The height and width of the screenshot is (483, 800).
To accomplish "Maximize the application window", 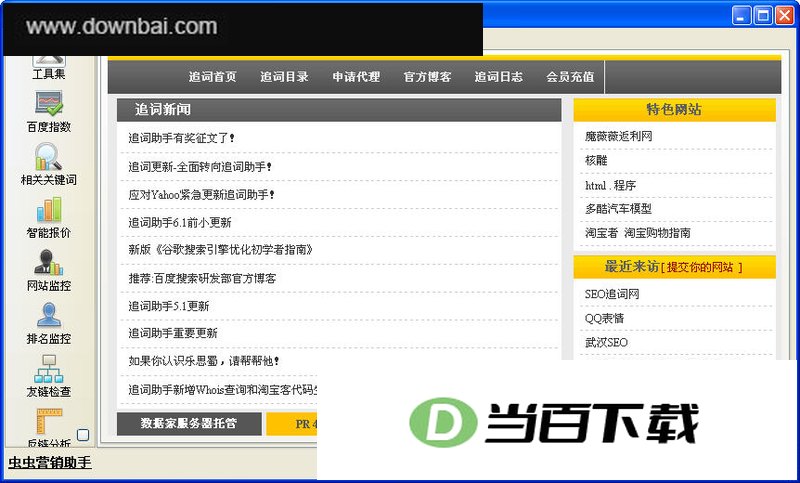I will [763, 16].
